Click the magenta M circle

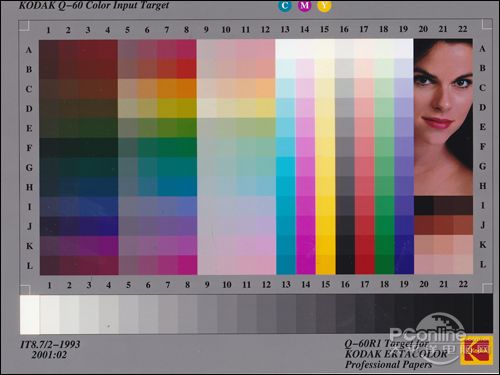(x=305, y=6)
